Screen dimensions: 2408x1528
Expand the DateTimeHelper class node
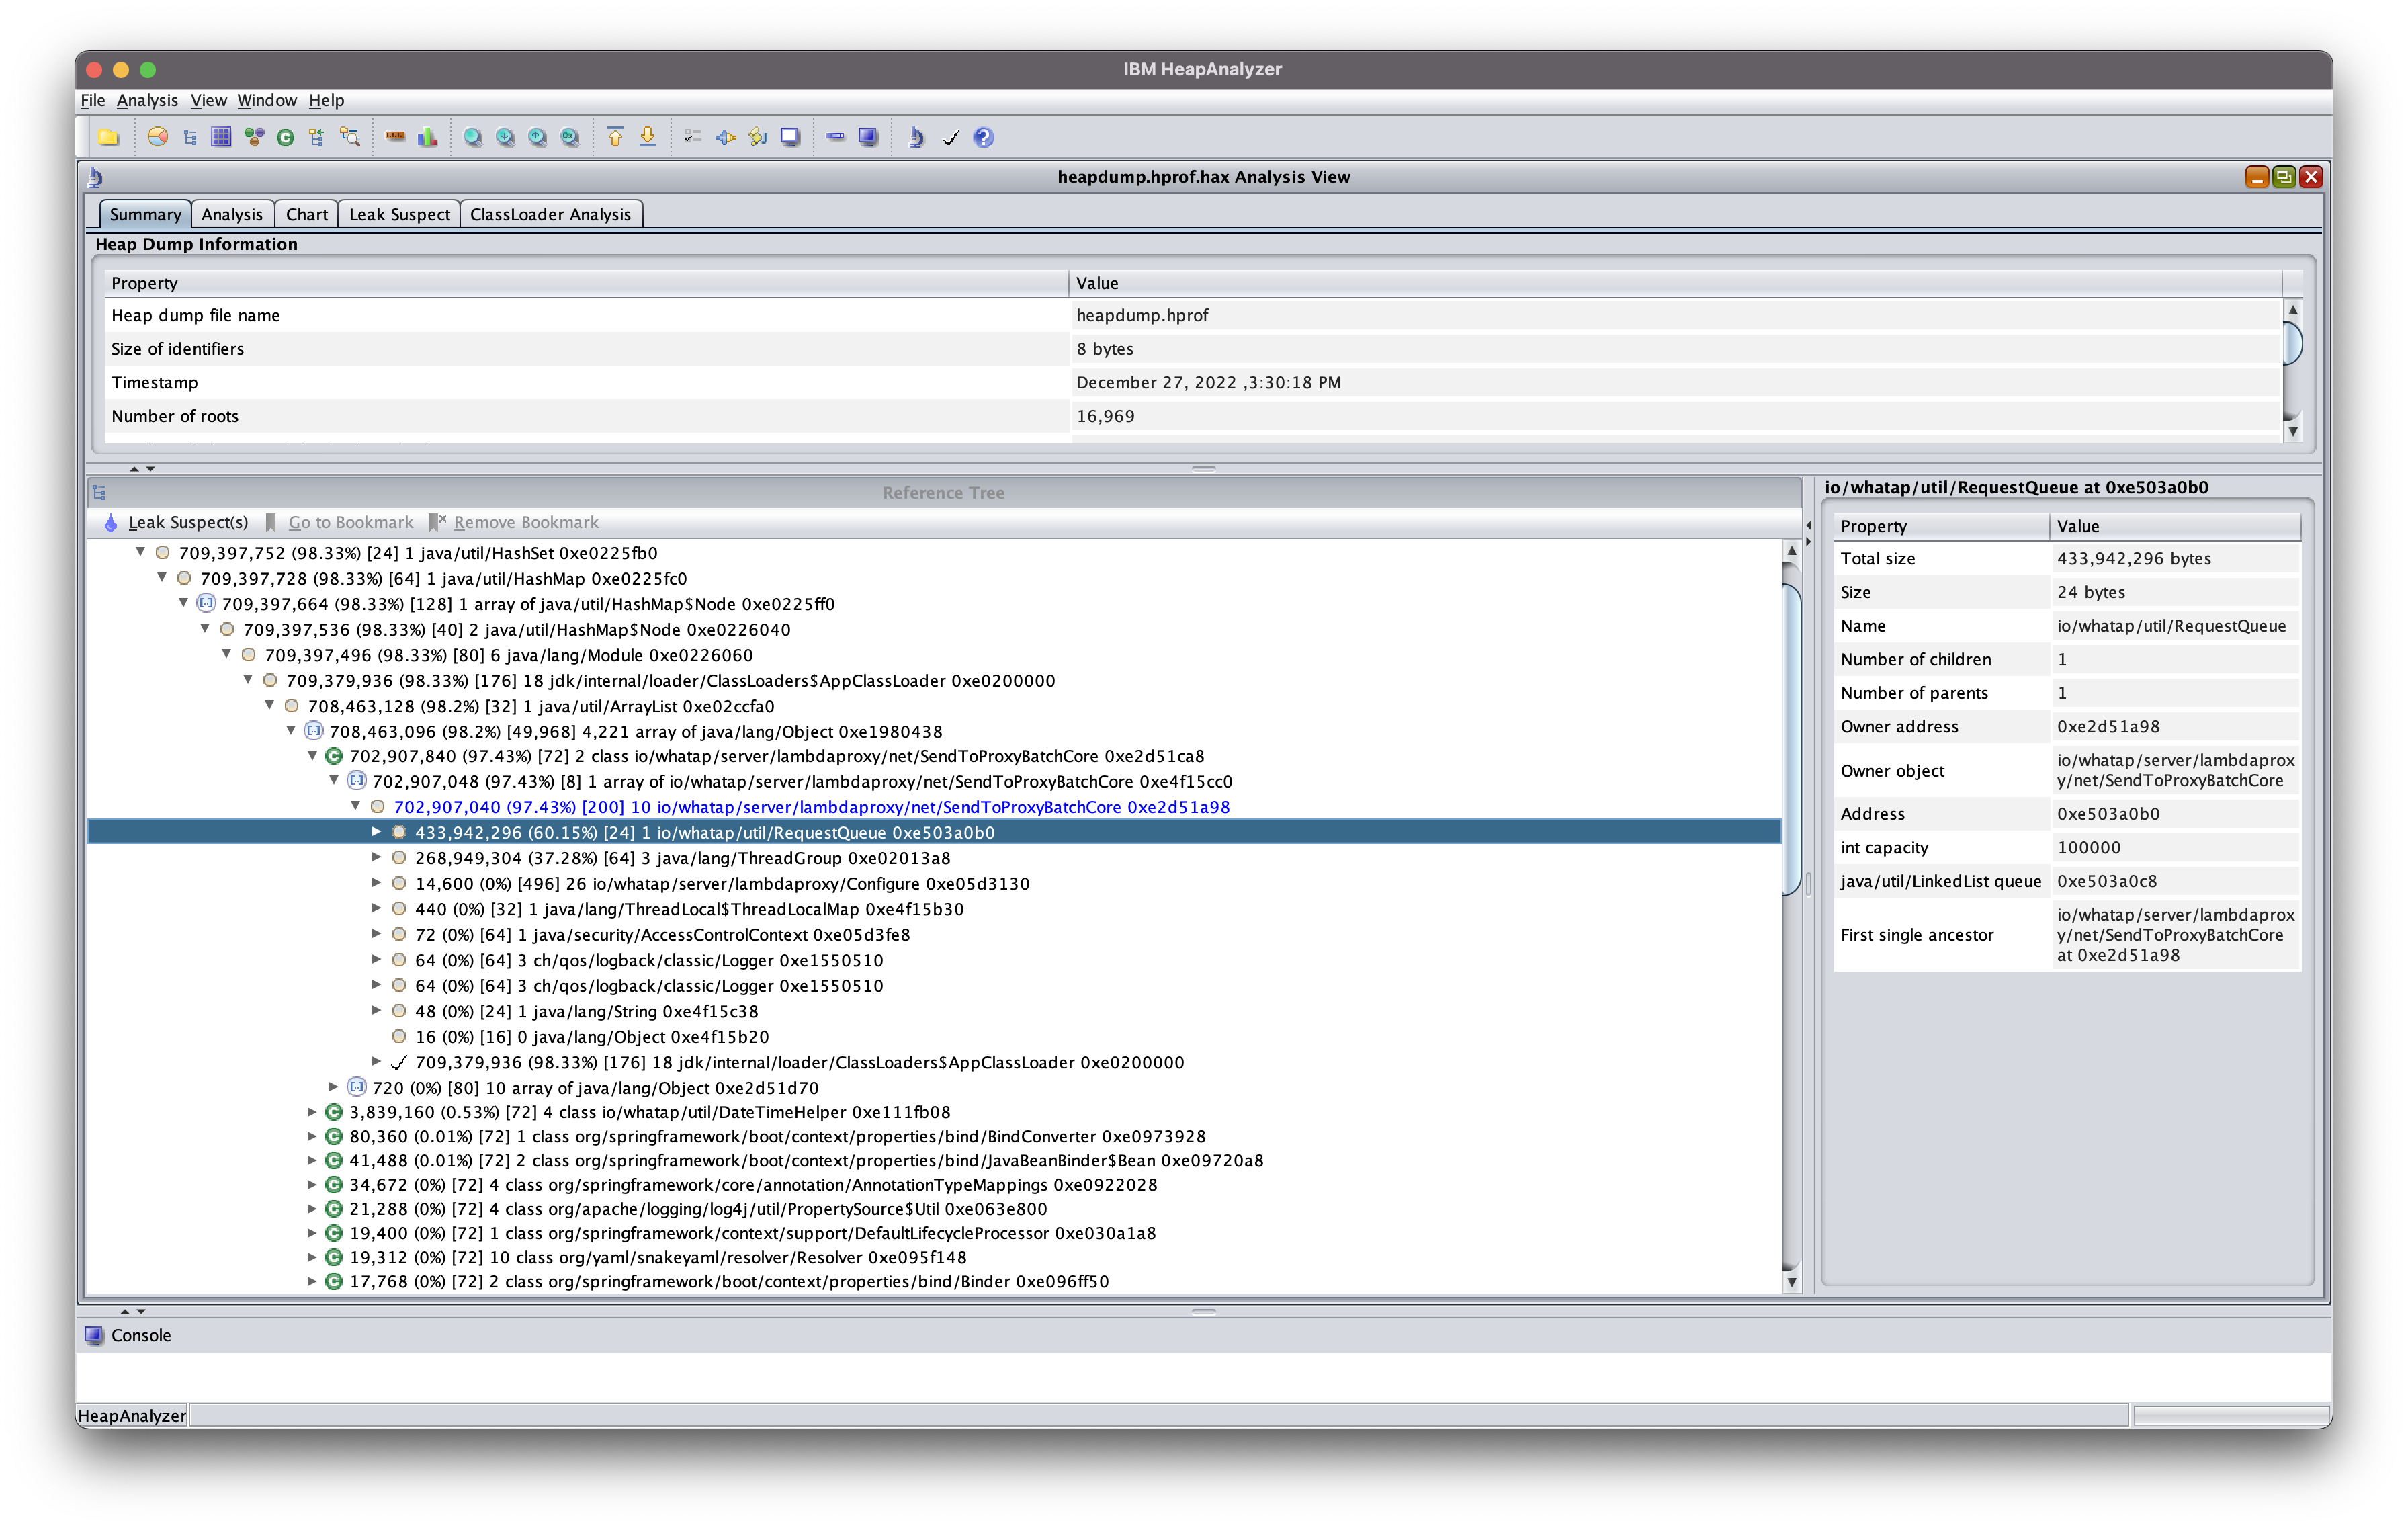click(311, 1112)
